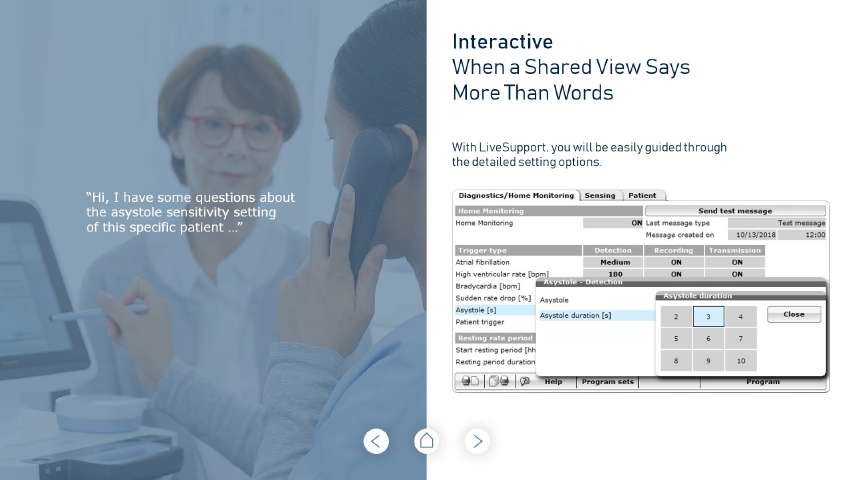
Task: Open Atrial fibrillation Detection Medium selector
Action: (613, 262)
